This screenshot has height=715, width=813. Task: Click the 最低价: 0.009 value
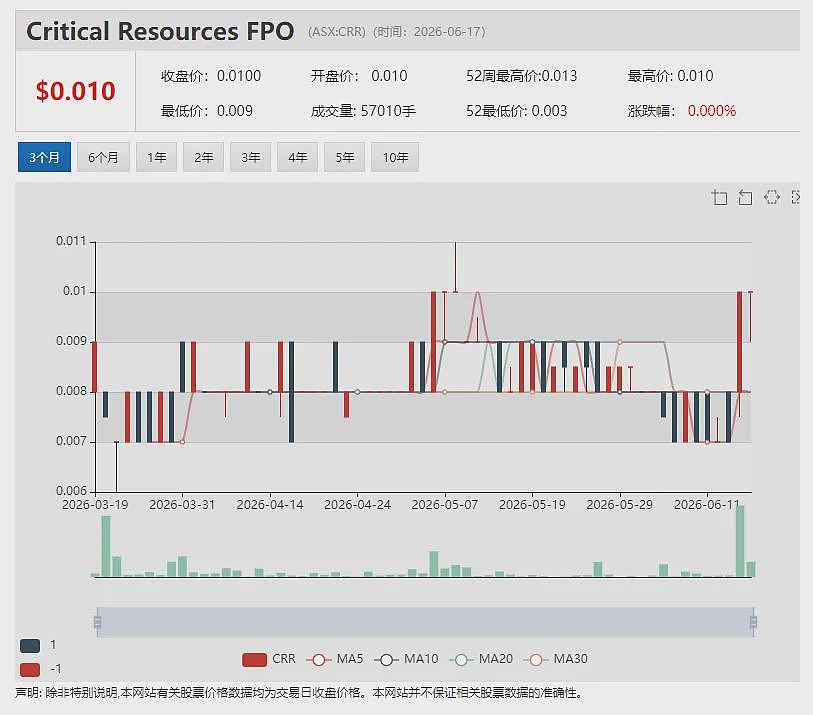click(x=207, y=111)
